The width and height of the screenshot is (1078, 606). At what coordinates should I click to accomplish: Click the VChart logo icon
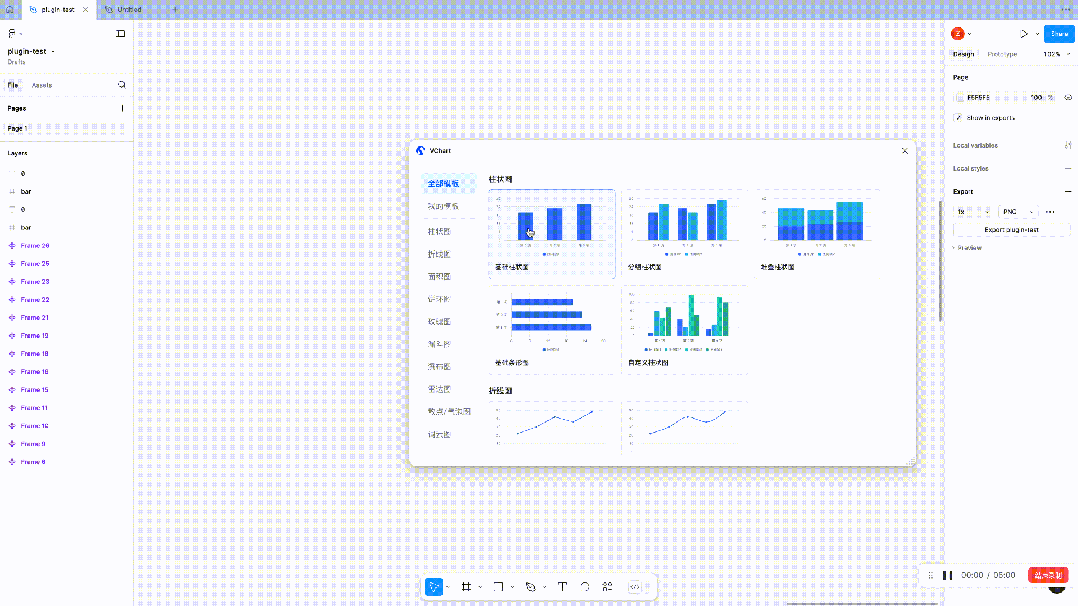point(421,151)
